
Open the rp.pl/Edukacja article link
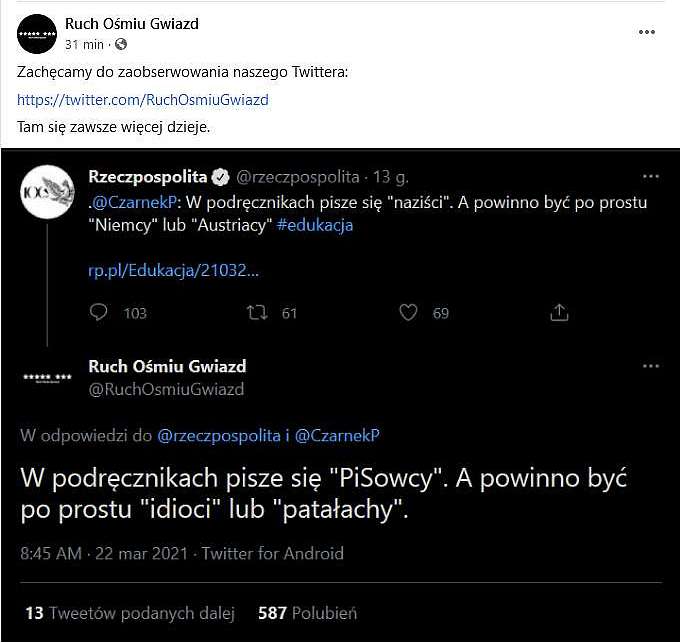(x=173, y=271)
